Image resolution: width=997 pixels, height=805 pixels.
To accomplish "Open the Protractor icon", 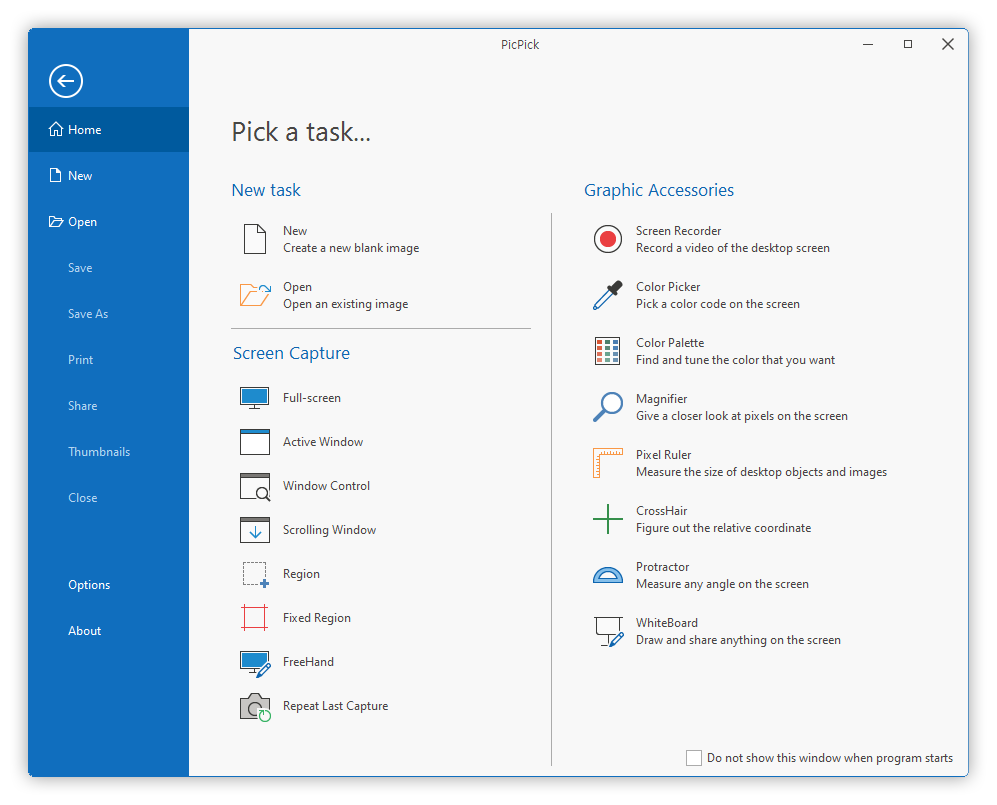I will click(607, 575).
